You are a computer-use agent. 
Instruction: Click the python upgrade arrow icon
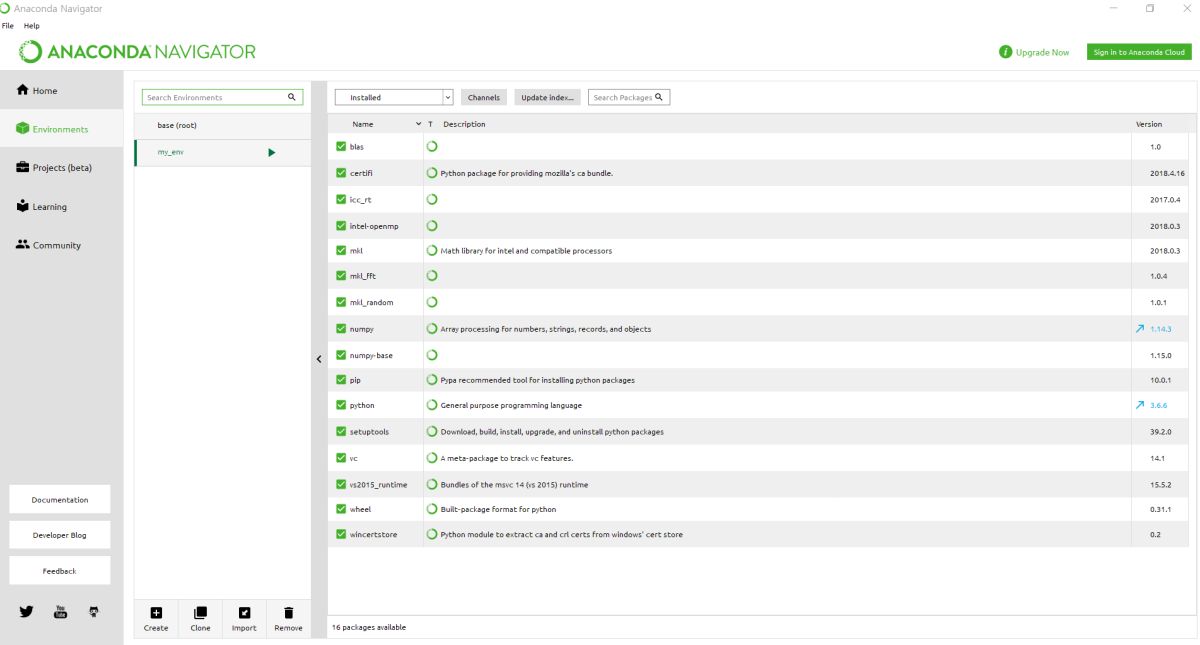click(x=1140, y=405)
